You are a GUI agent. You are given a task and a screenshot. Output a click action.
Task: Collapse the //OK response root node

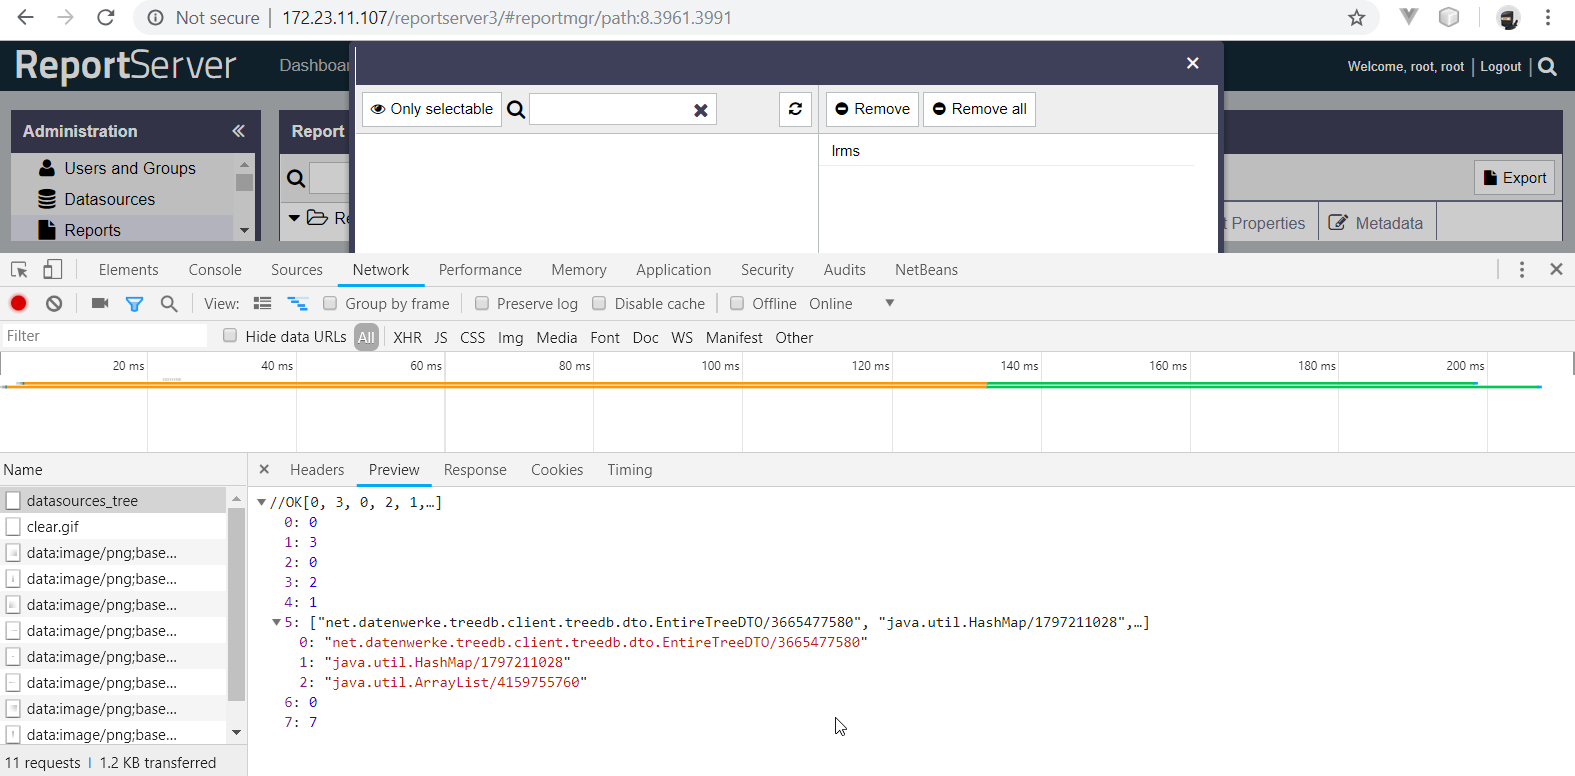(x=262, y=502)
